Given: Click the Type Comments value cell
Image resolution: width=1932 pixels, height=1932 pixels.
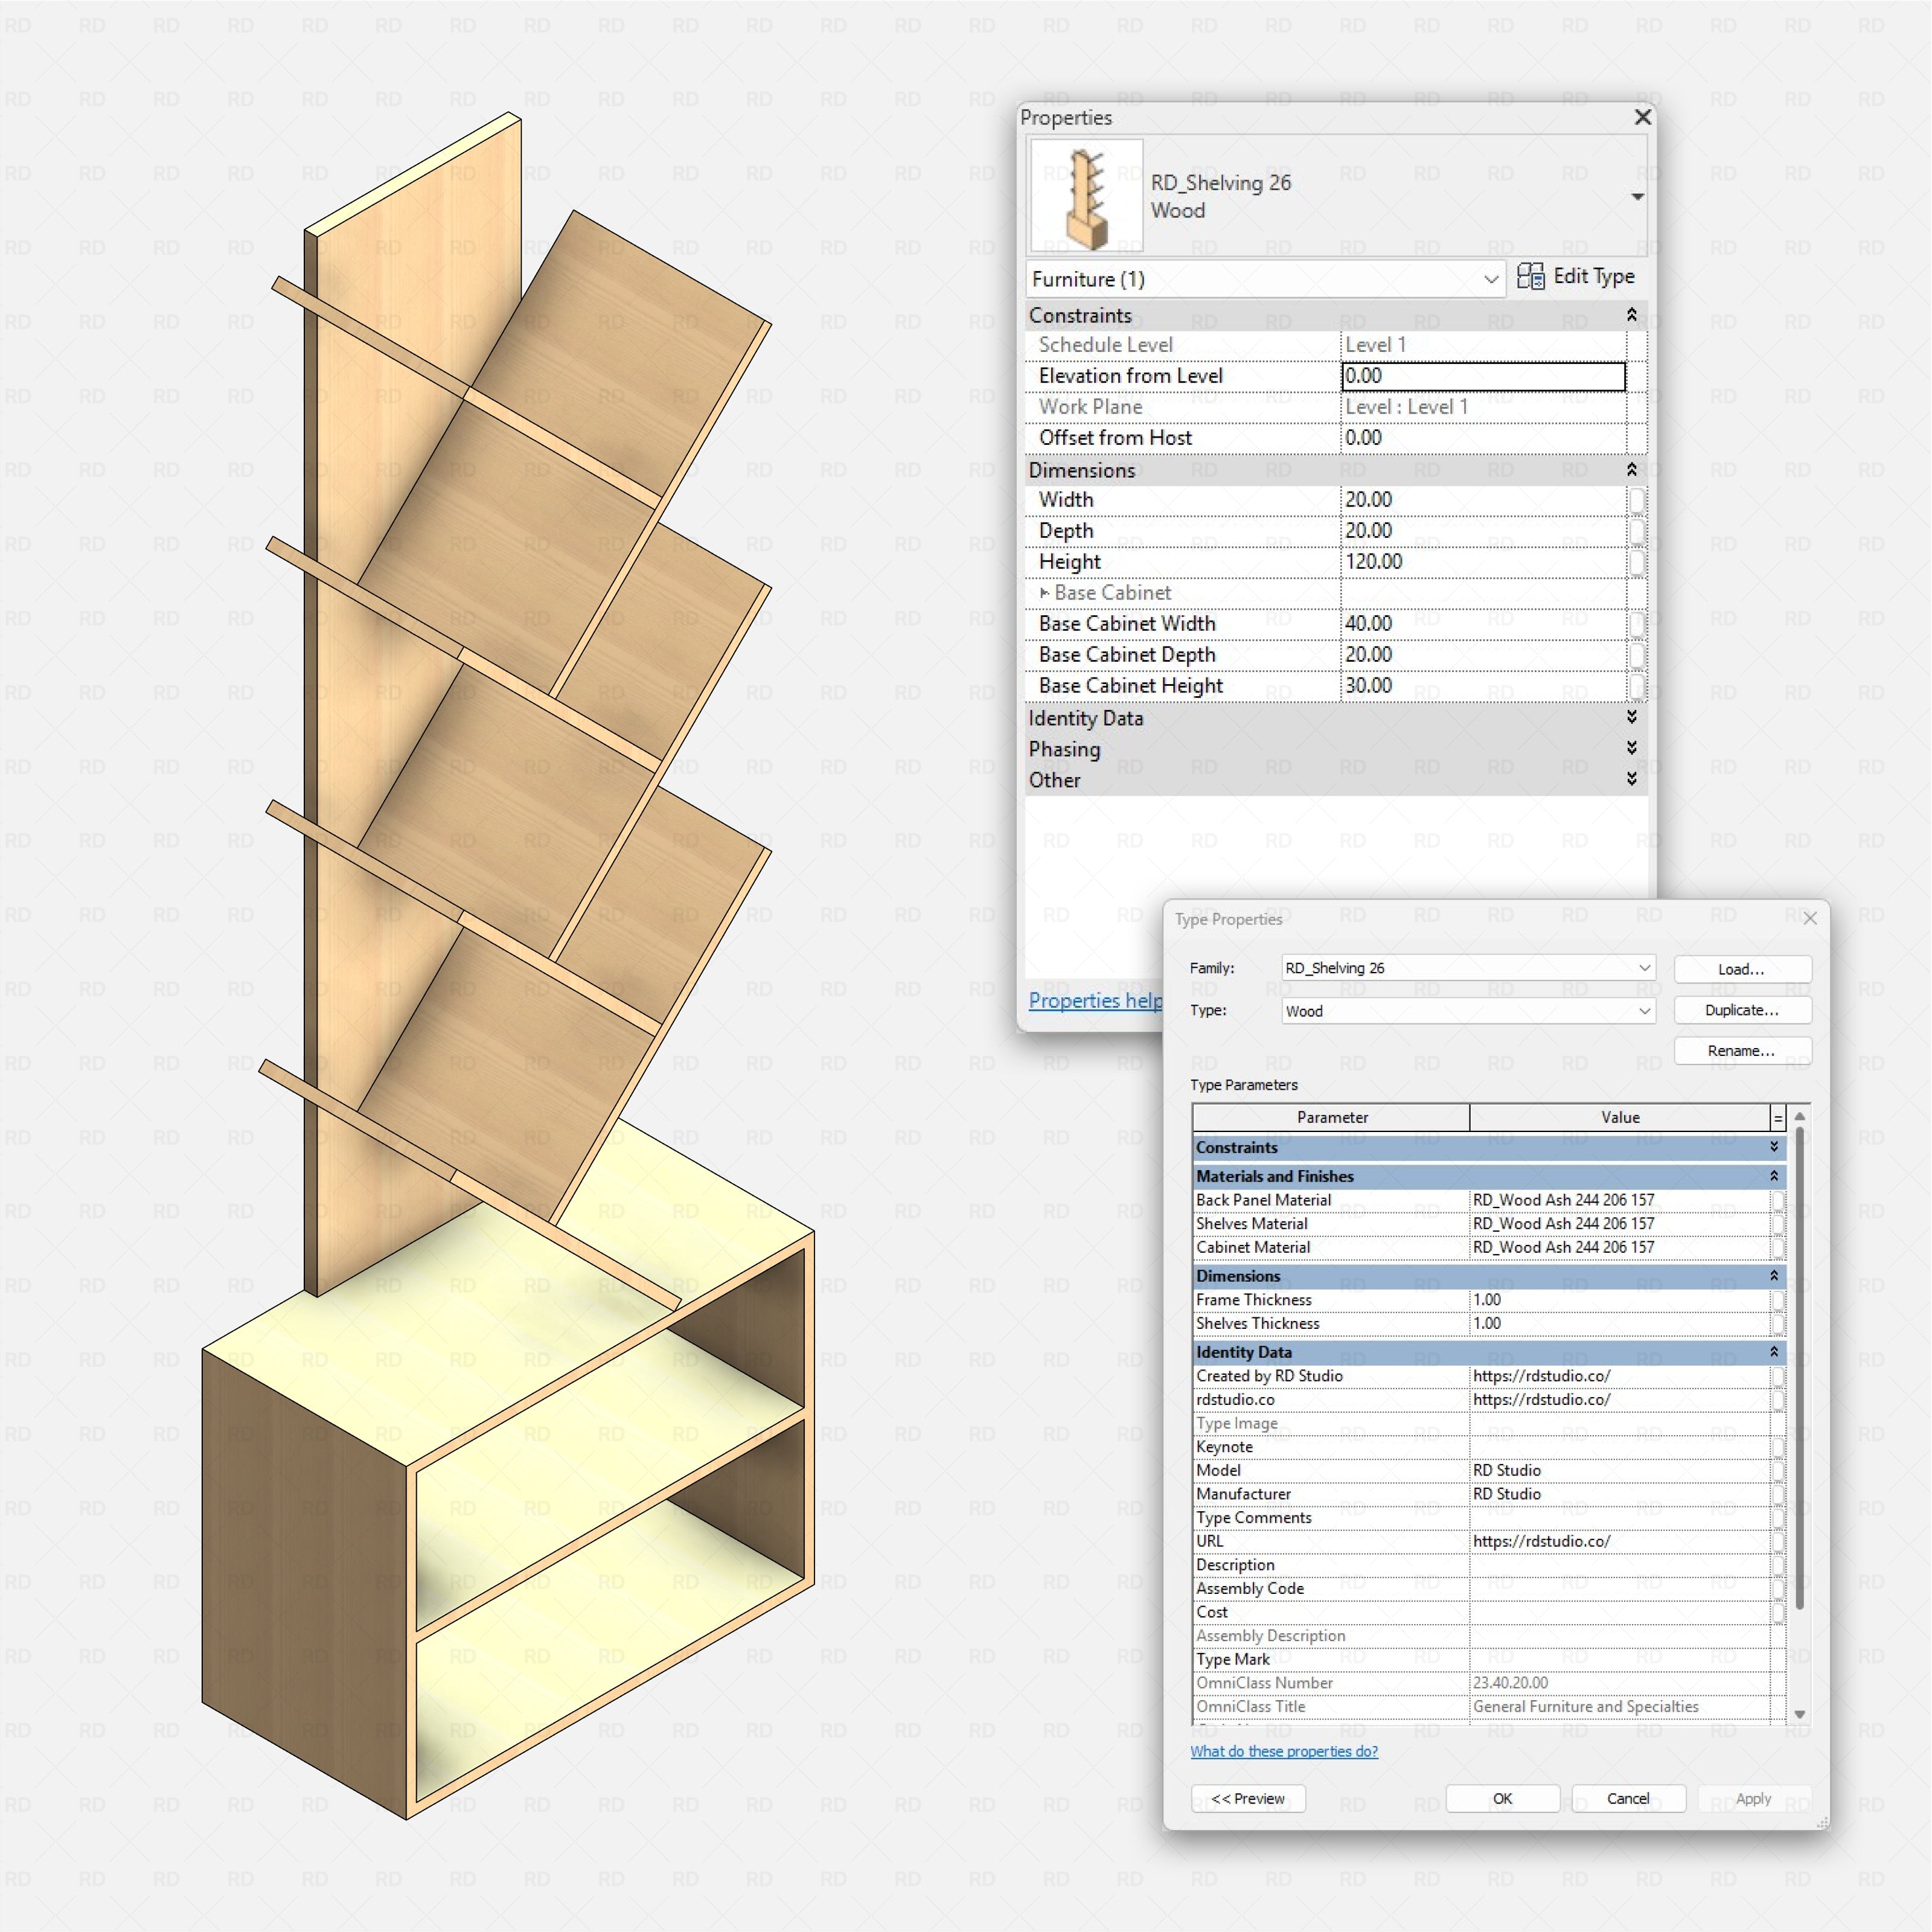Looking at the screenshot, I should pos(1619,1518).
